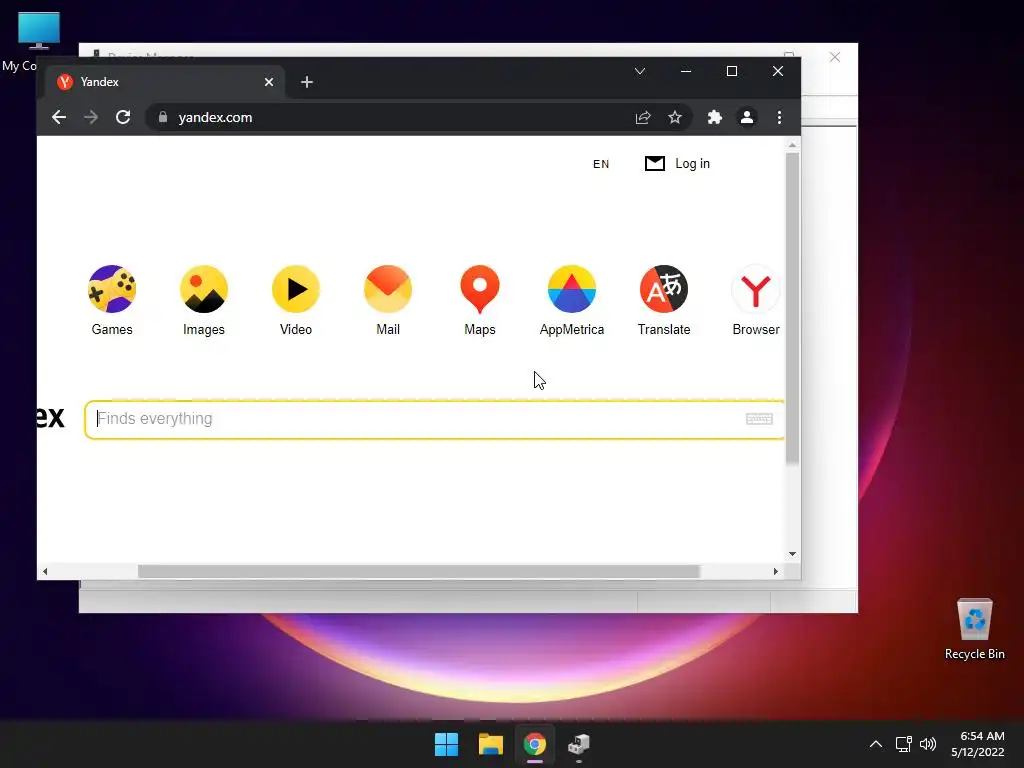Open the Yandex Video service icon

click(296, 289)
